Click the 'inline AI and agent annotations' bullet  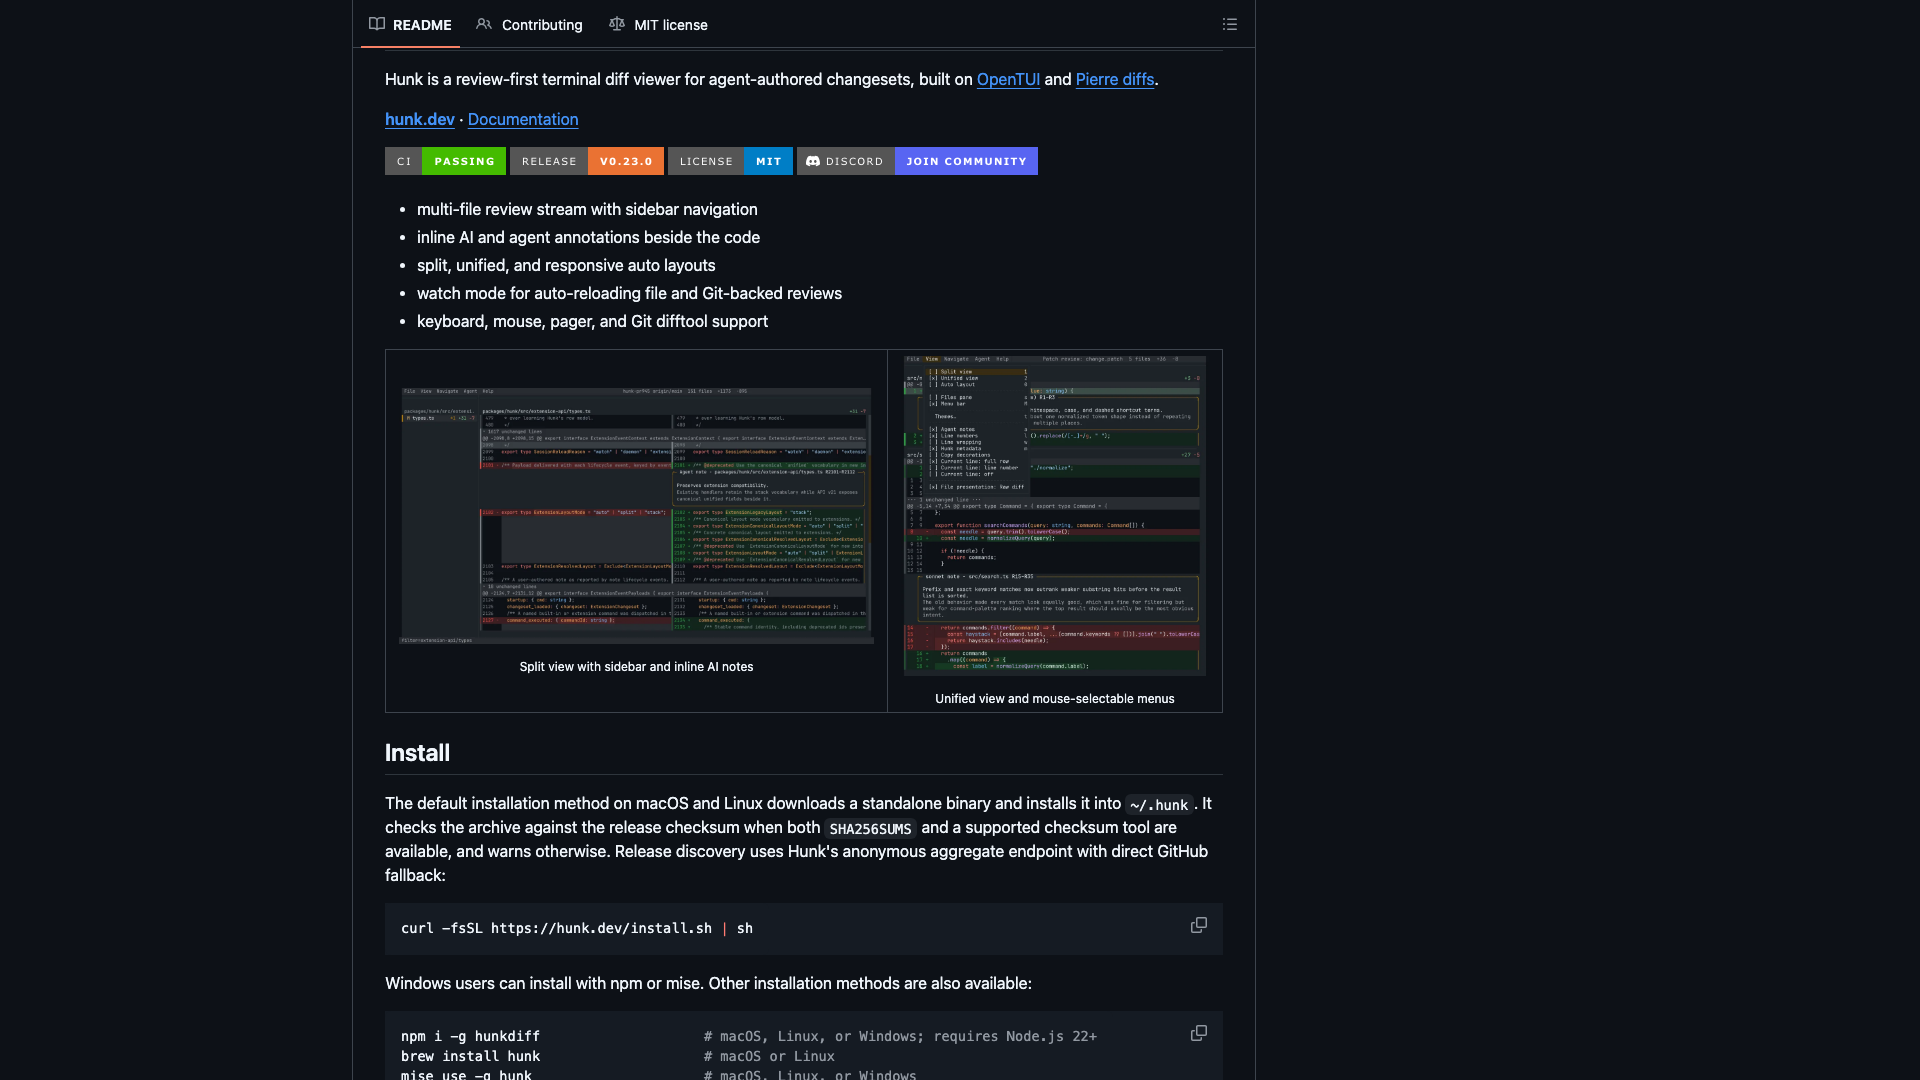click(588, 237)
